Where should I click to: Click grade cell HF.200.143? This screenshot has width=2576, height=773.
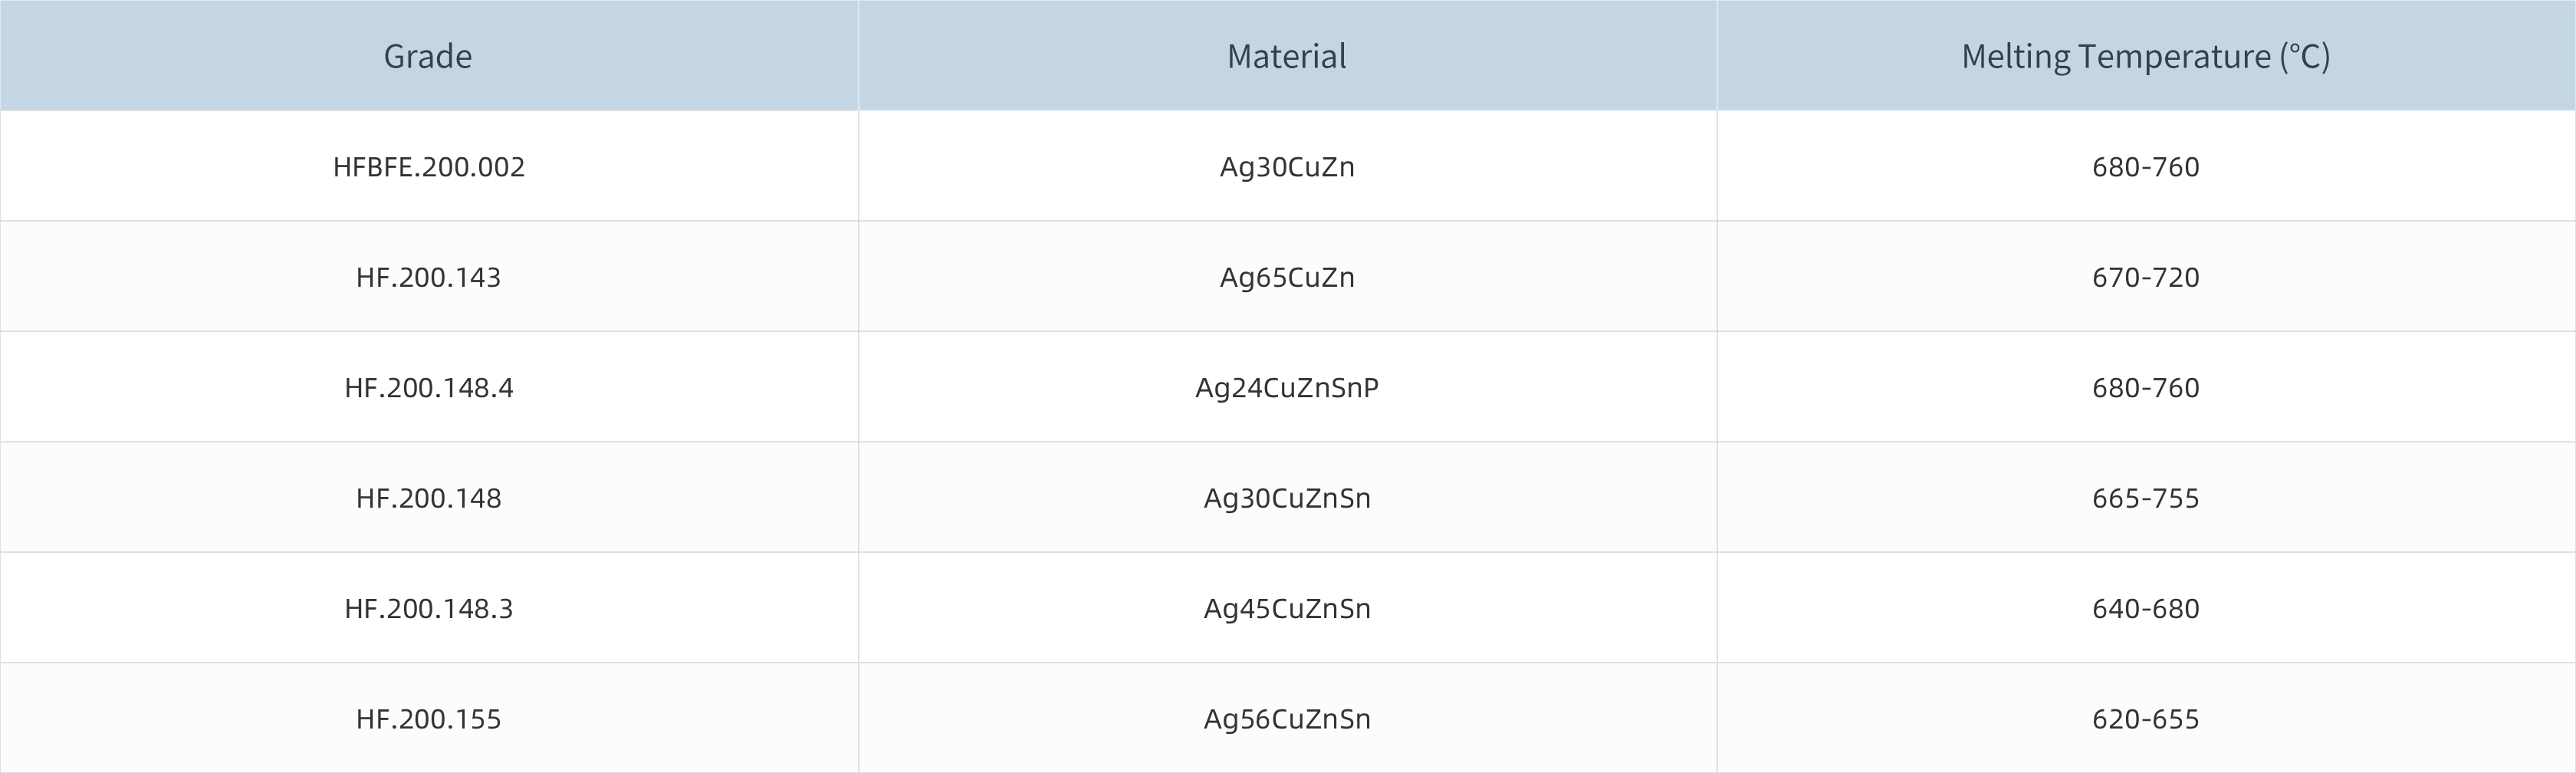click(428, 277)
